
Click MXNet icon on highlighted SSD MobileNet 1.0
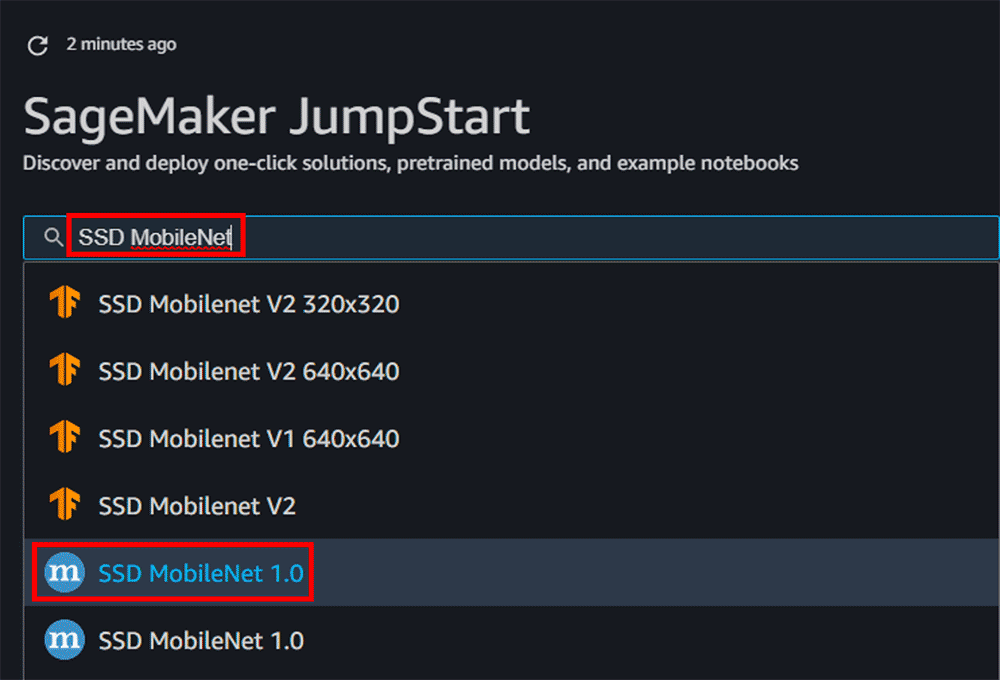point(64,573)
